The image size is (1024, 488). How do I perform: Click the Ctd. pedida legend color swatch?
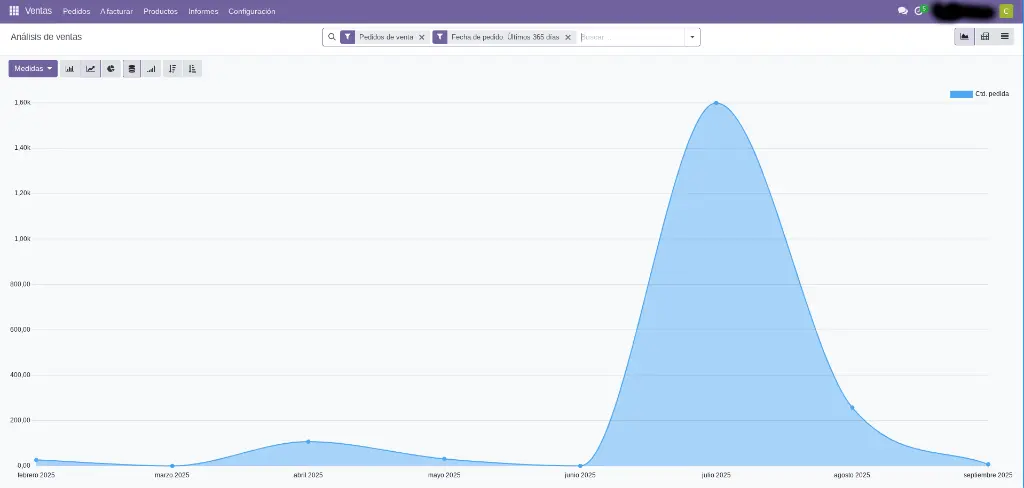[x=960, y=94]
